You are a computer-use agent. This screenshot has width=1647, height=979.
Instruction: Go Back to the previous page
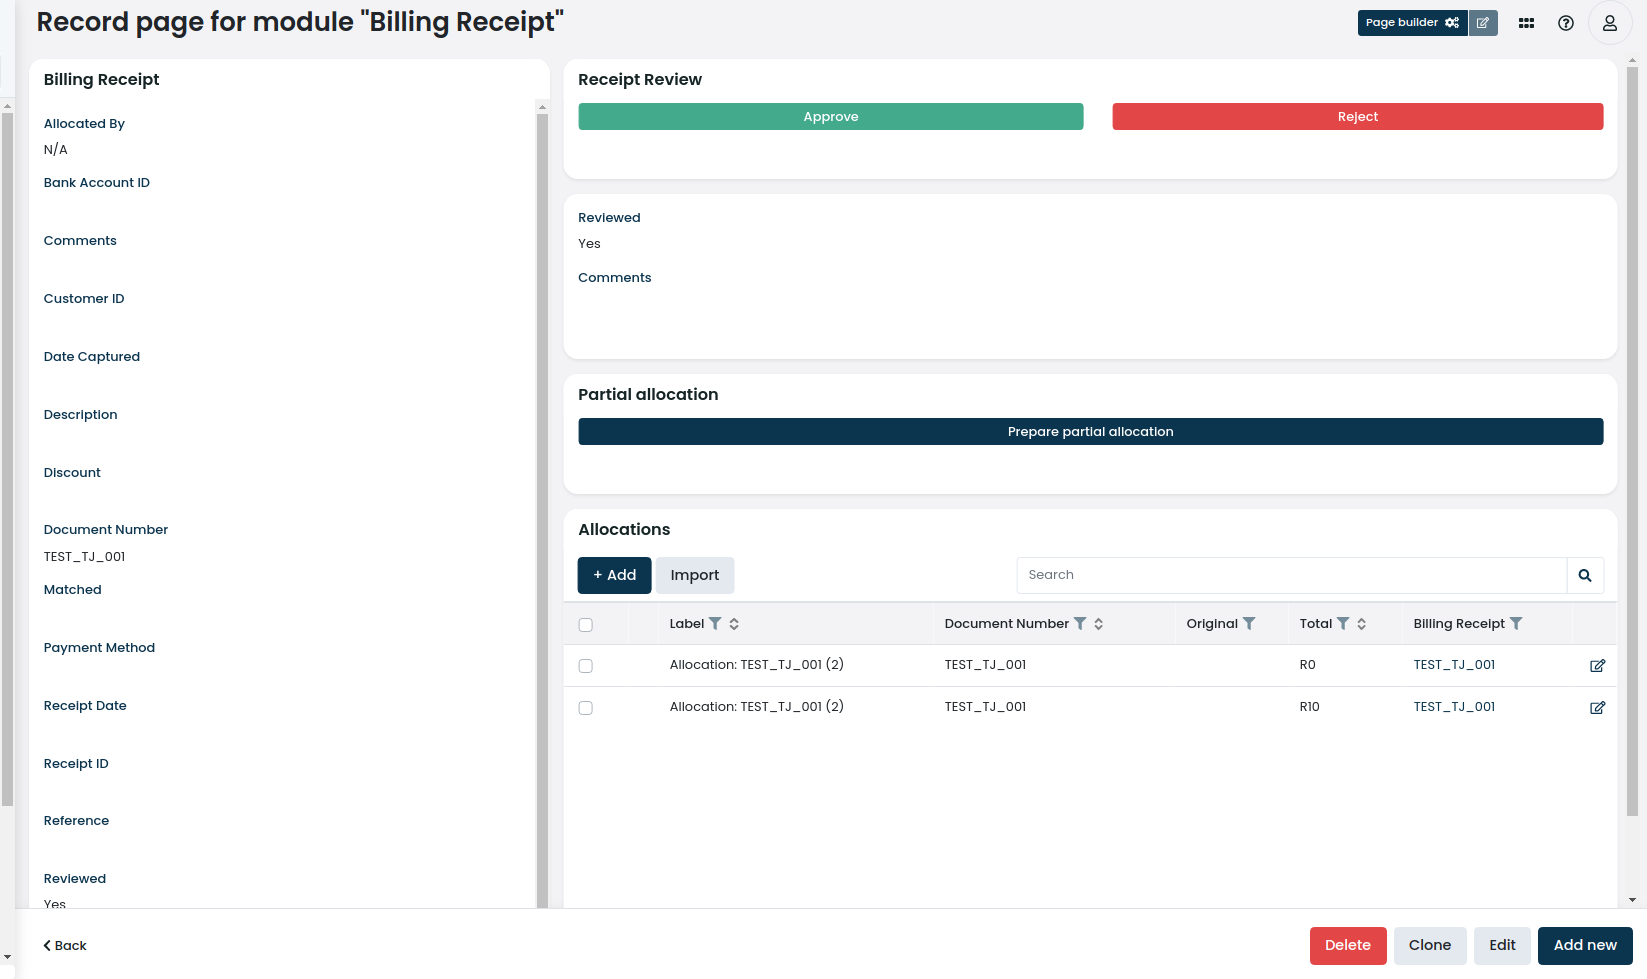pos(65,946)
